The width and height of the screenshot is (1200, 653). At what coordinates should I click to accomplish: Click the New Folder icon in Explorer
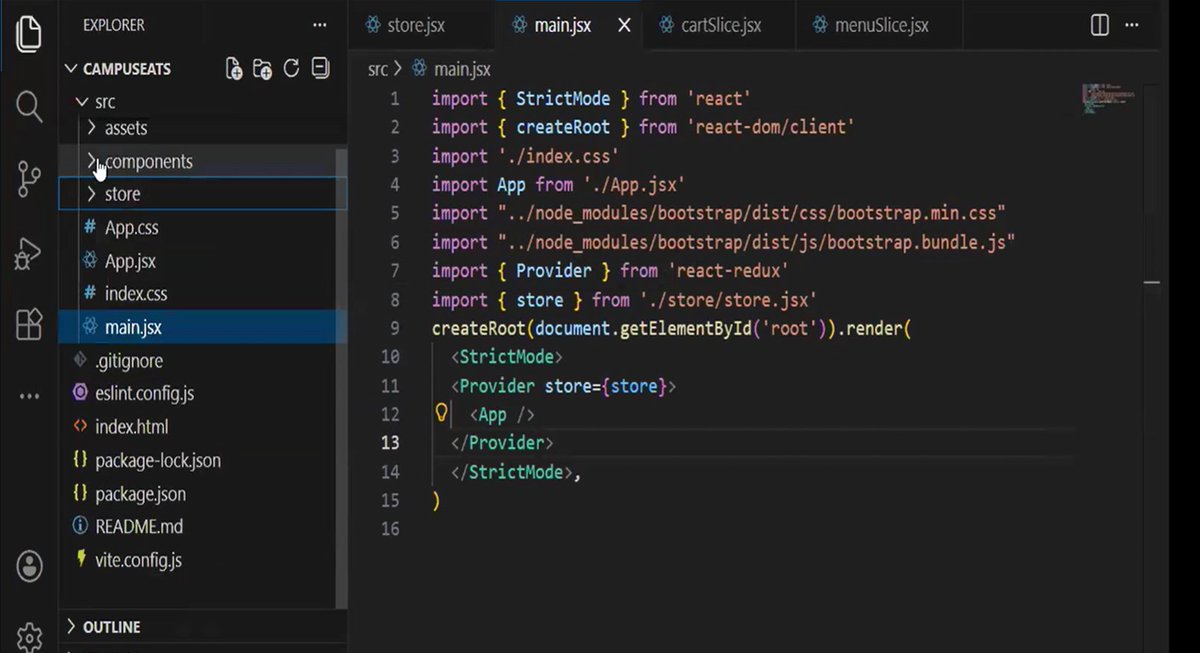point(262,69)
